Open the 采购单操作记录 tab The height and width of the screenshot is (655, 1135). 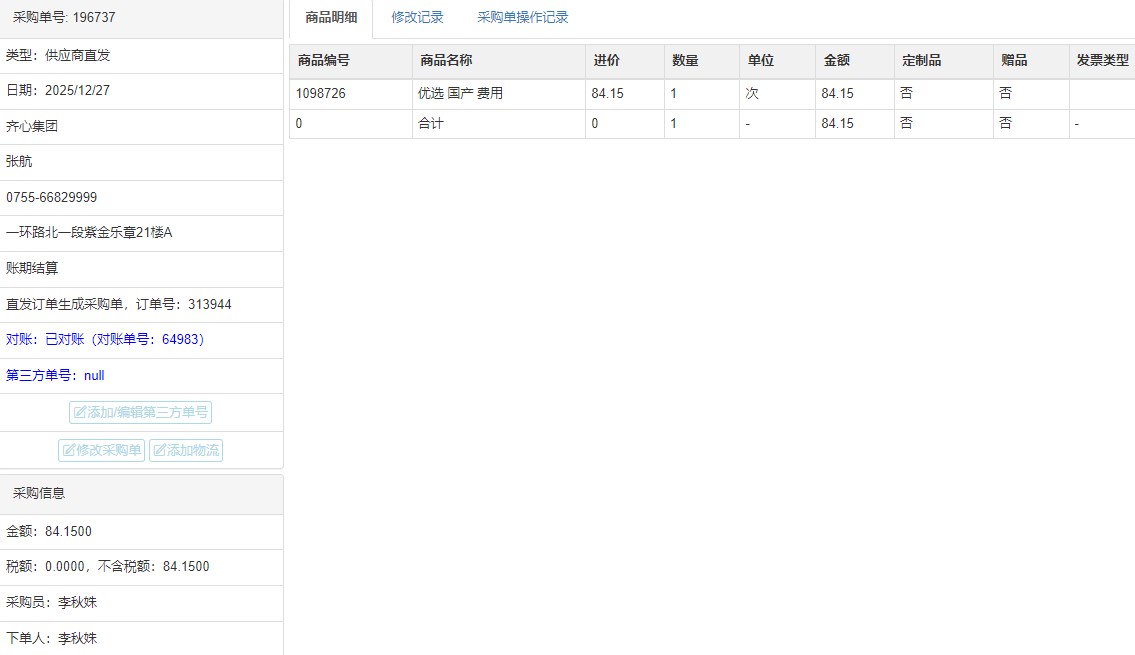[x=522, y=18]
